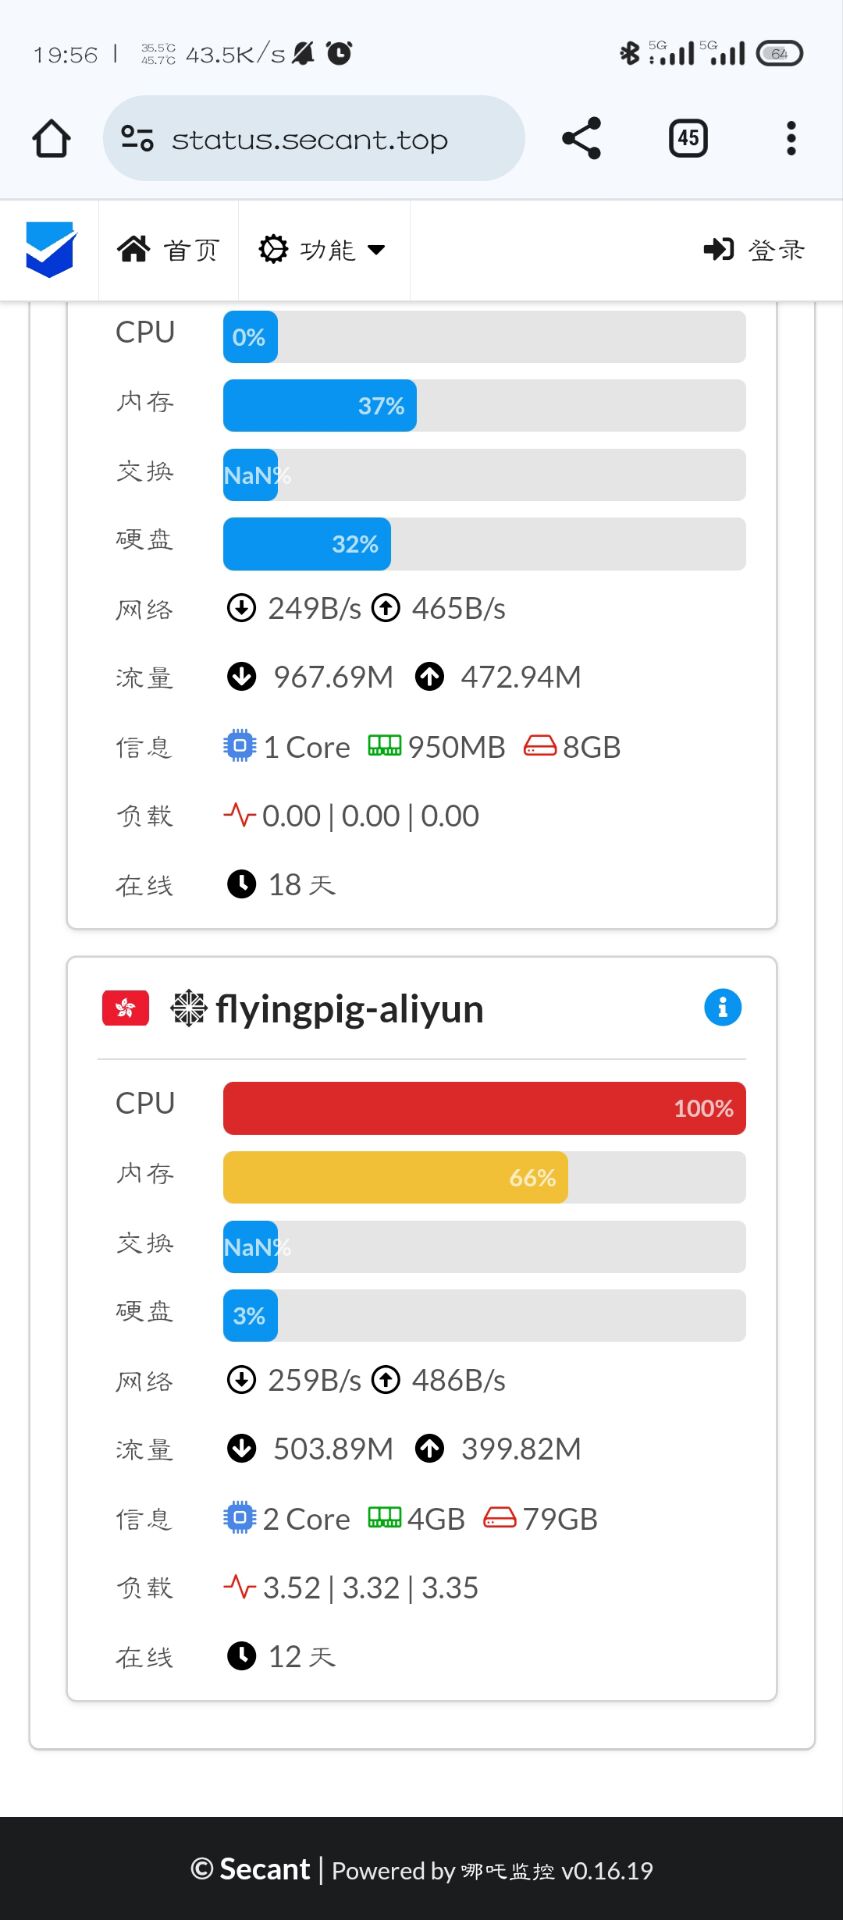Click the CPU chip icon beside 2 Core
Image resolution: width=843 pixels, height=1920 pixels.
click(239, 1518)
